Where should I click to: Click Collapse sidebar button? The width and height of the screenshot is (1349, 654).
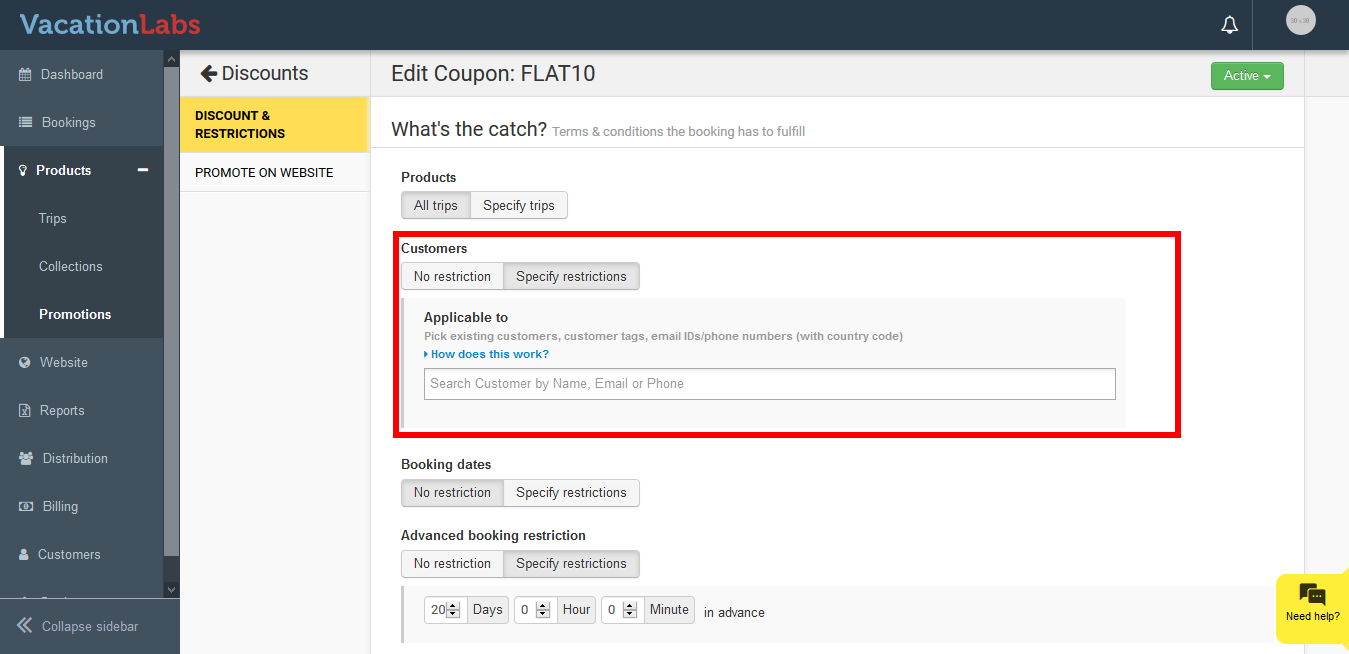78,627
